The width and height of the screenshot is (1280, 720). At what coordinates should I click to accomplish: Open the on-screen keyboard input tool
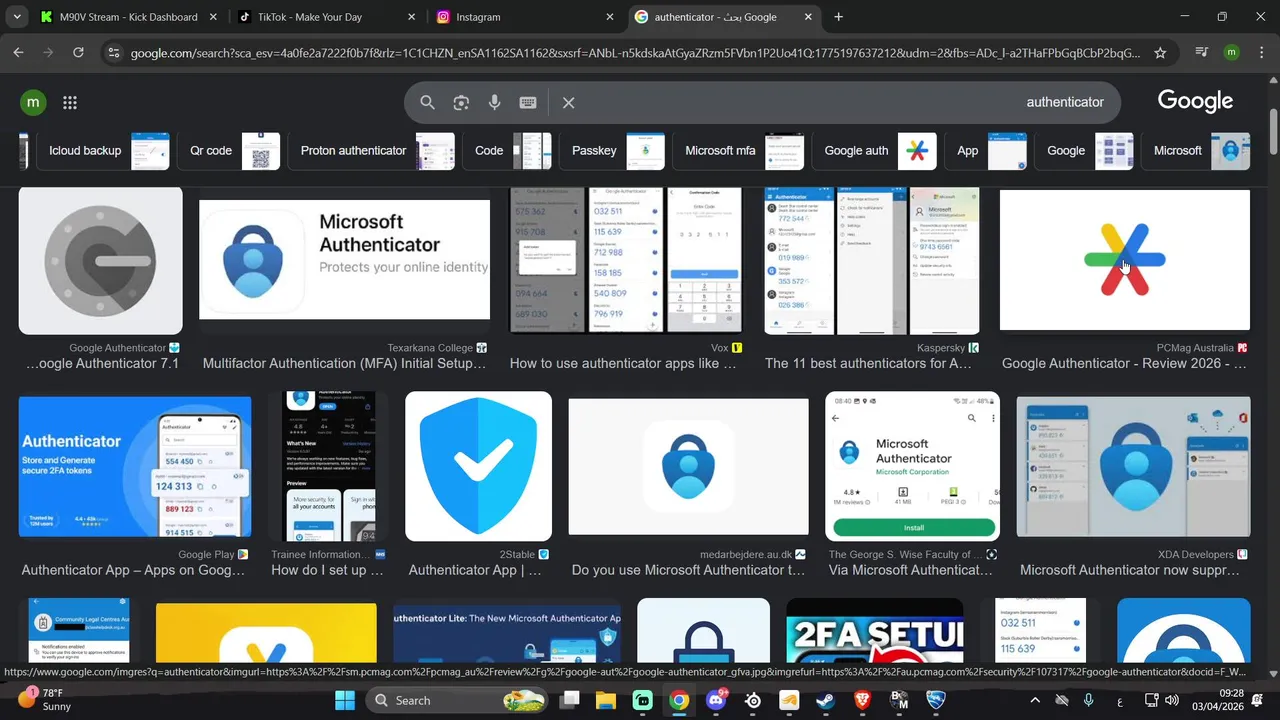(528, 102)
